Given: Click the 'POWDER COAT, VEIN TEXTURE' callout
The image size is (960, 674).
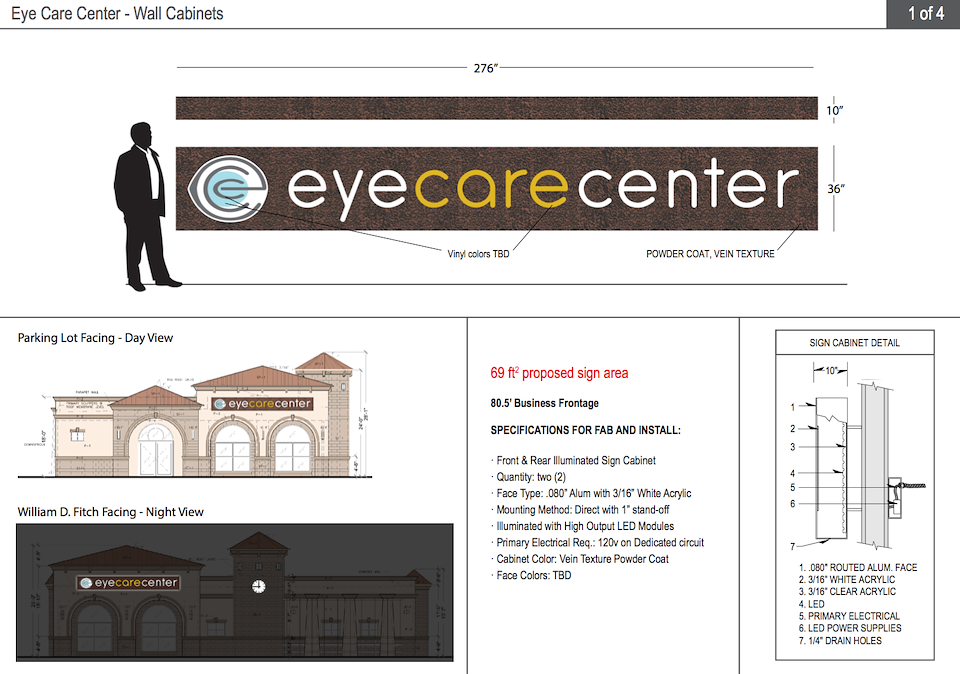Looking at the screenshot, I should (710, 253).
